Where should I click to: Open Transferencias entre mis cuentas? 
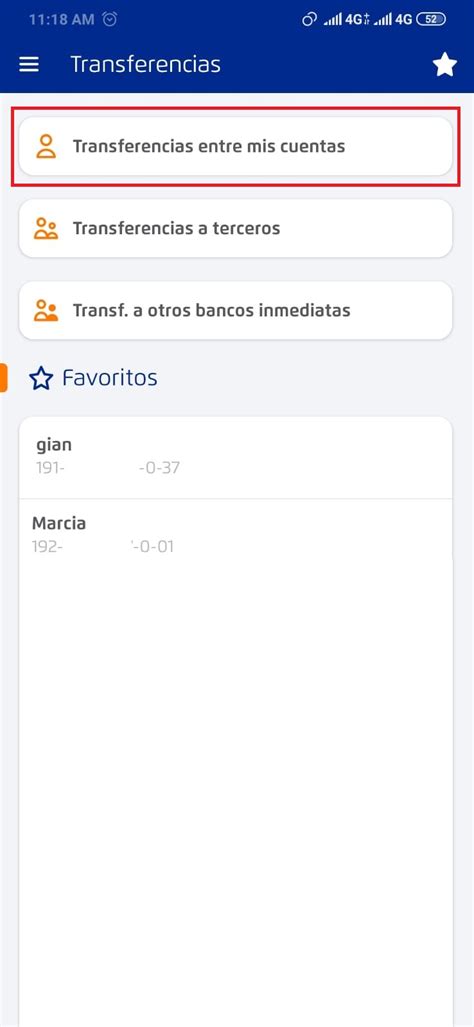point(236,146)
